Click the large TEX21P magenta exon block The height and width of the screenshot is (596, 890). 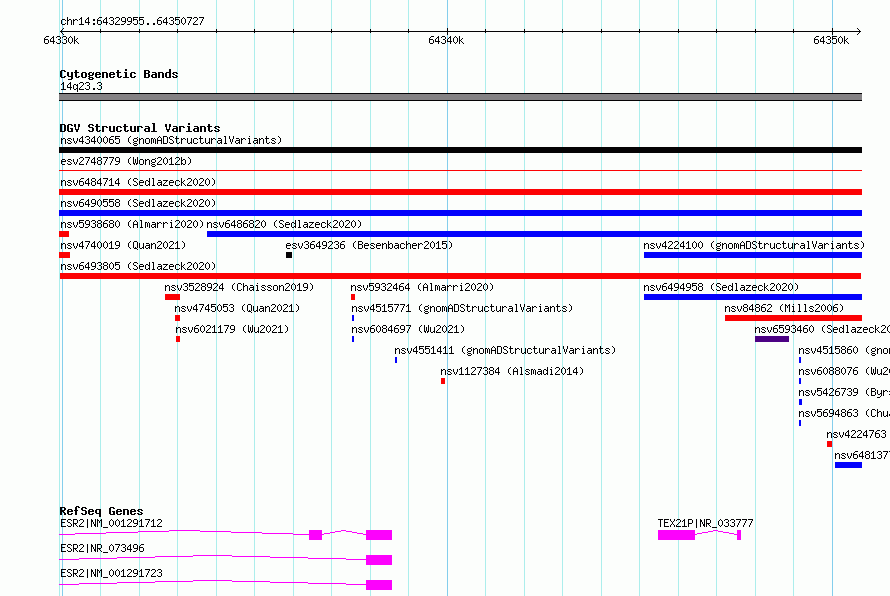coord(677,535)
